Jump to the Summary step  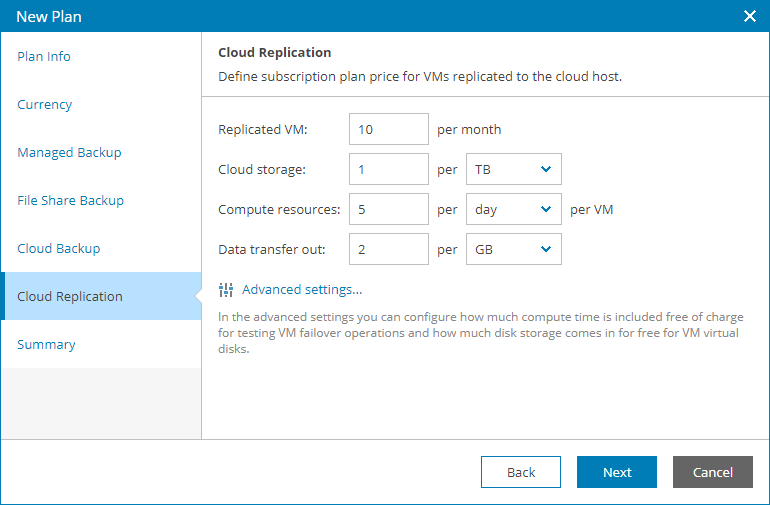tap(46, 345)
